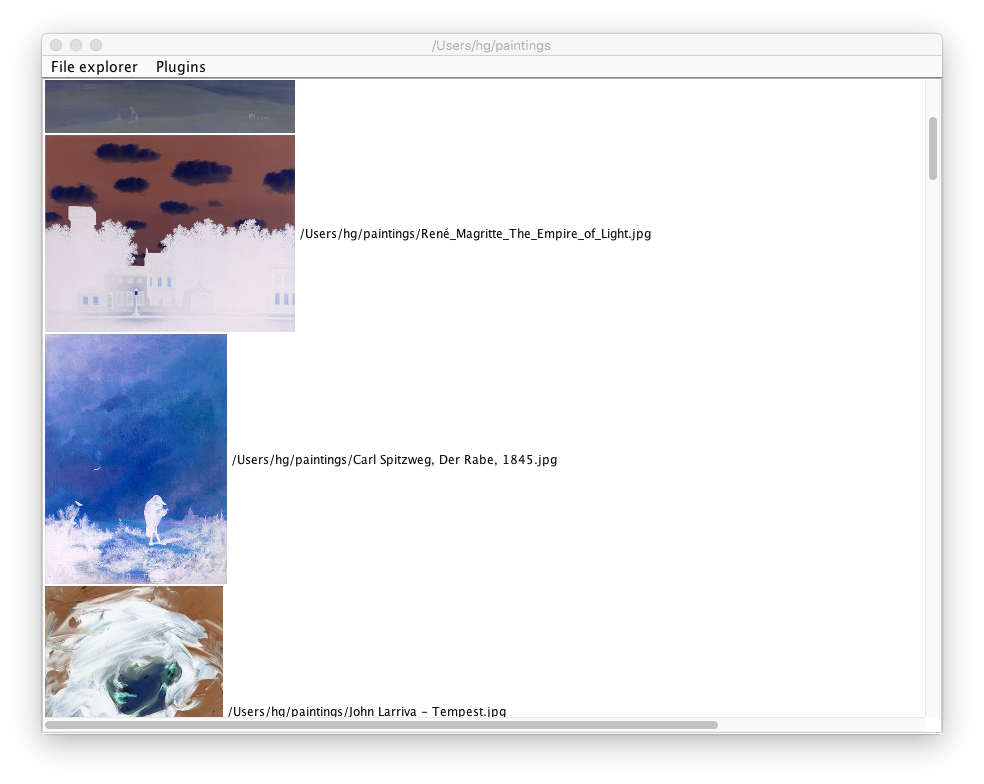Click the René_Magritte_The_Empire_of_Light.jpg file path
The image size is (984, 784).
coord(476,234)
